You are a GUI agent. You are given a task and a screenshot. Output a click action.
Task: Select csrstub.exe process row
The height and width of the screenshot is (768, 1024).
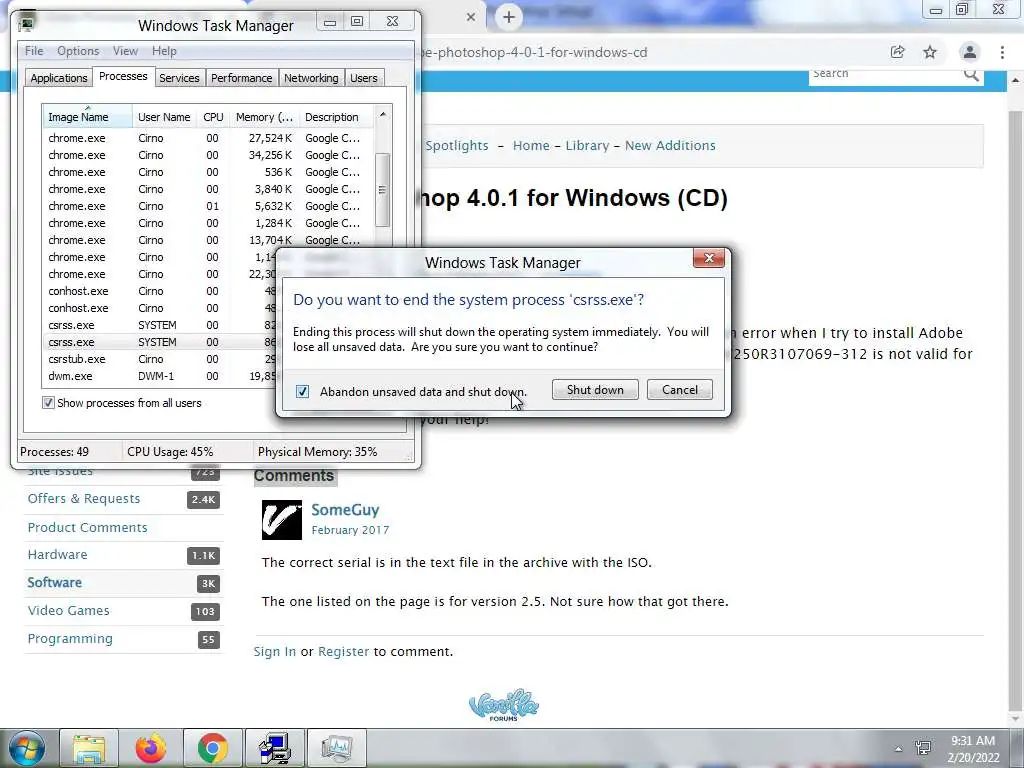(x=160, y=359)
